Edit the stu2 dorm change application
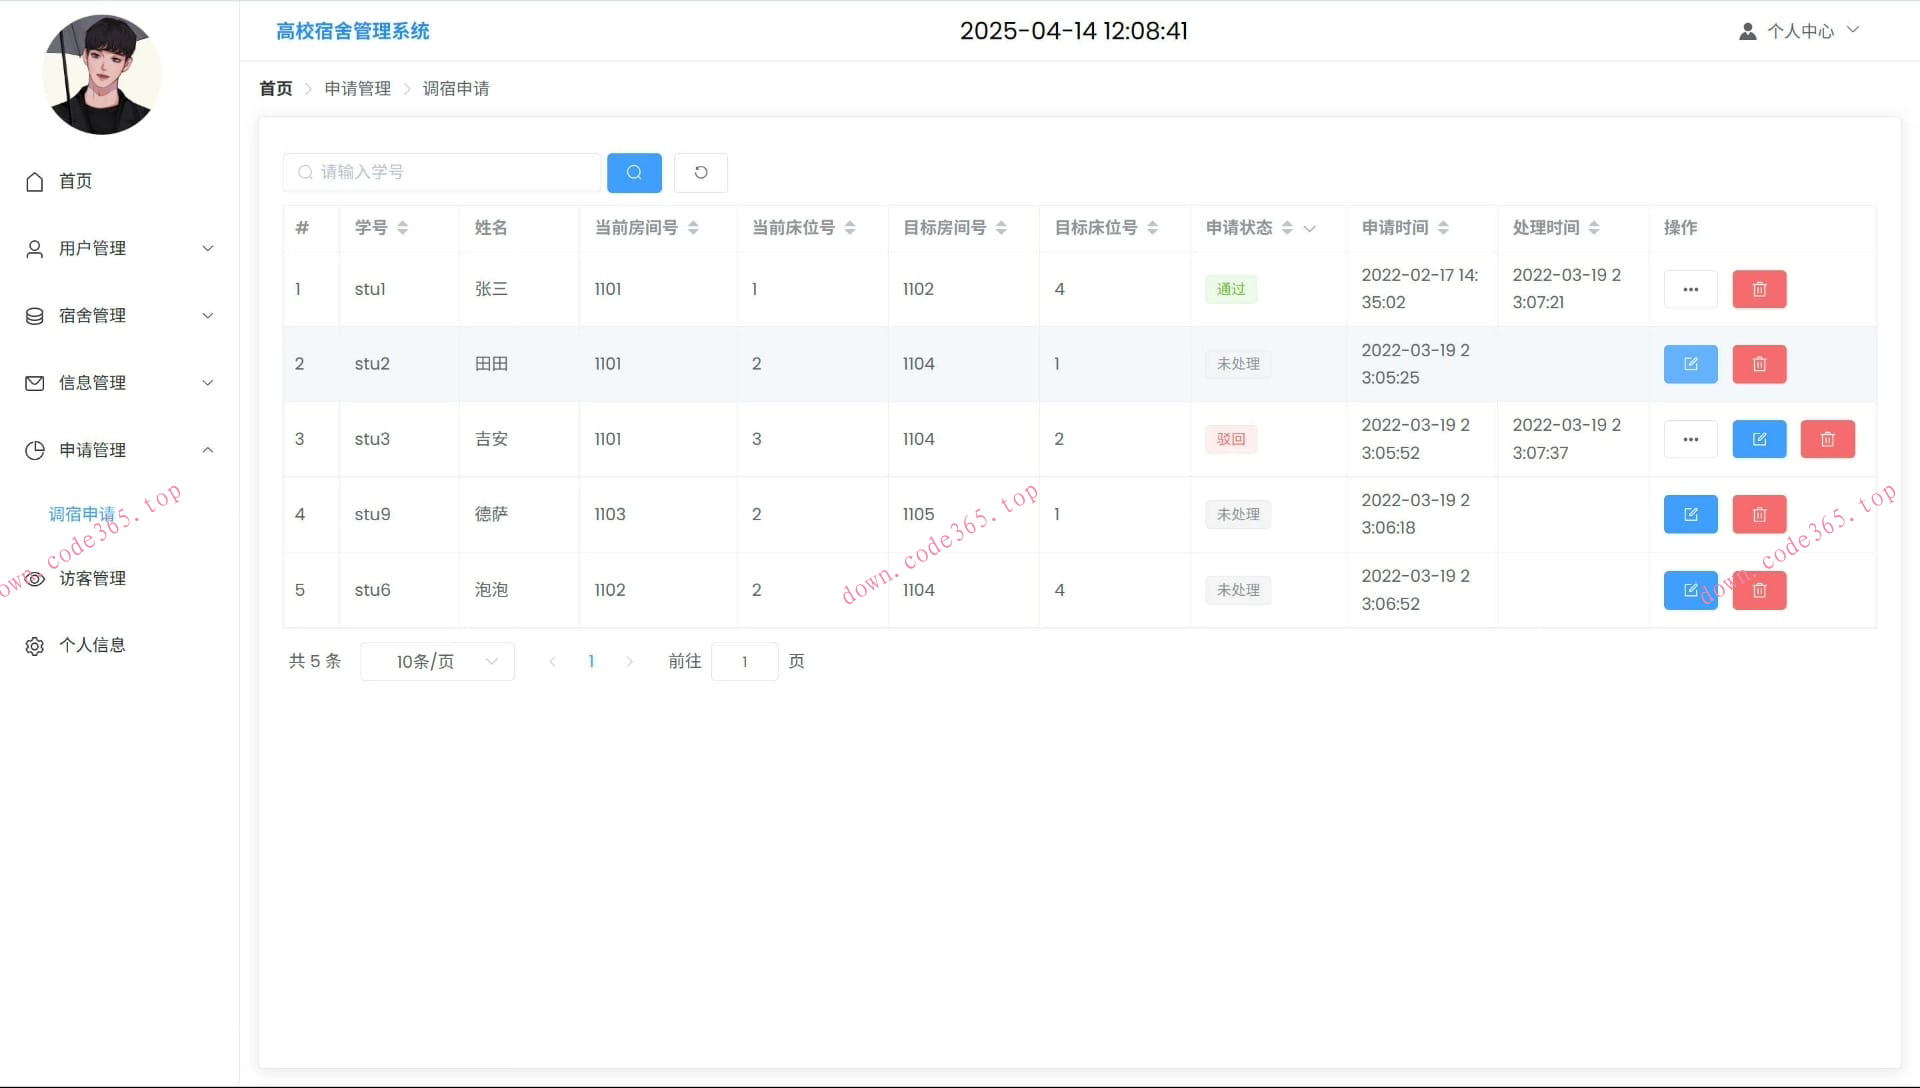The height and width of the screenshot is (1088, 1920). tap(1690, 364)
